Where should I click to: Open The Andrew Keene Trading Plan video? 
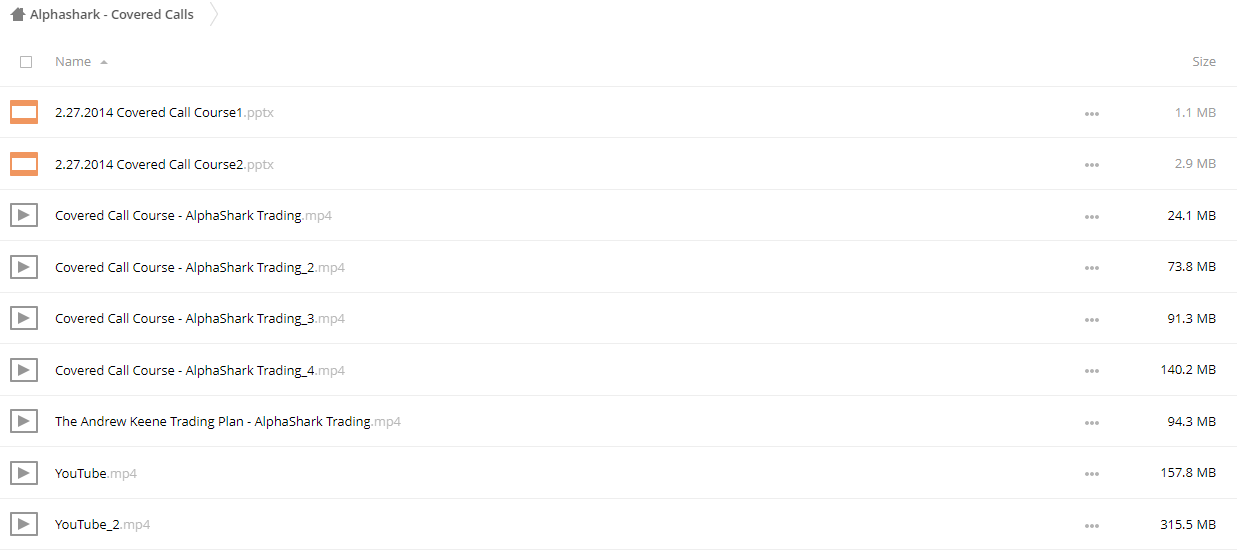coord(228,422)
